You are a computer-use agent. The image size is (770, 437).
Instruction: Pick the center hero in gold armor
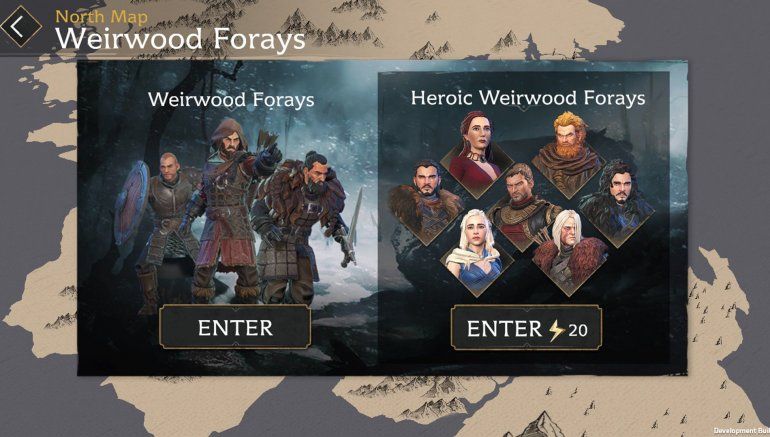click(x=522, y=206)
